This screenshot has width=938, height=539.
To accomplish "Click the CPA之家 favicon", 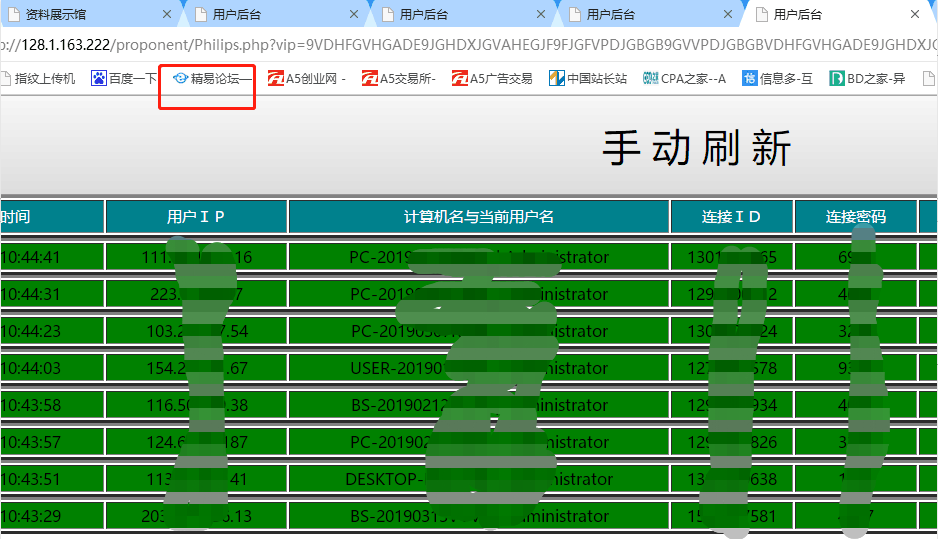I will pos(650,78).
